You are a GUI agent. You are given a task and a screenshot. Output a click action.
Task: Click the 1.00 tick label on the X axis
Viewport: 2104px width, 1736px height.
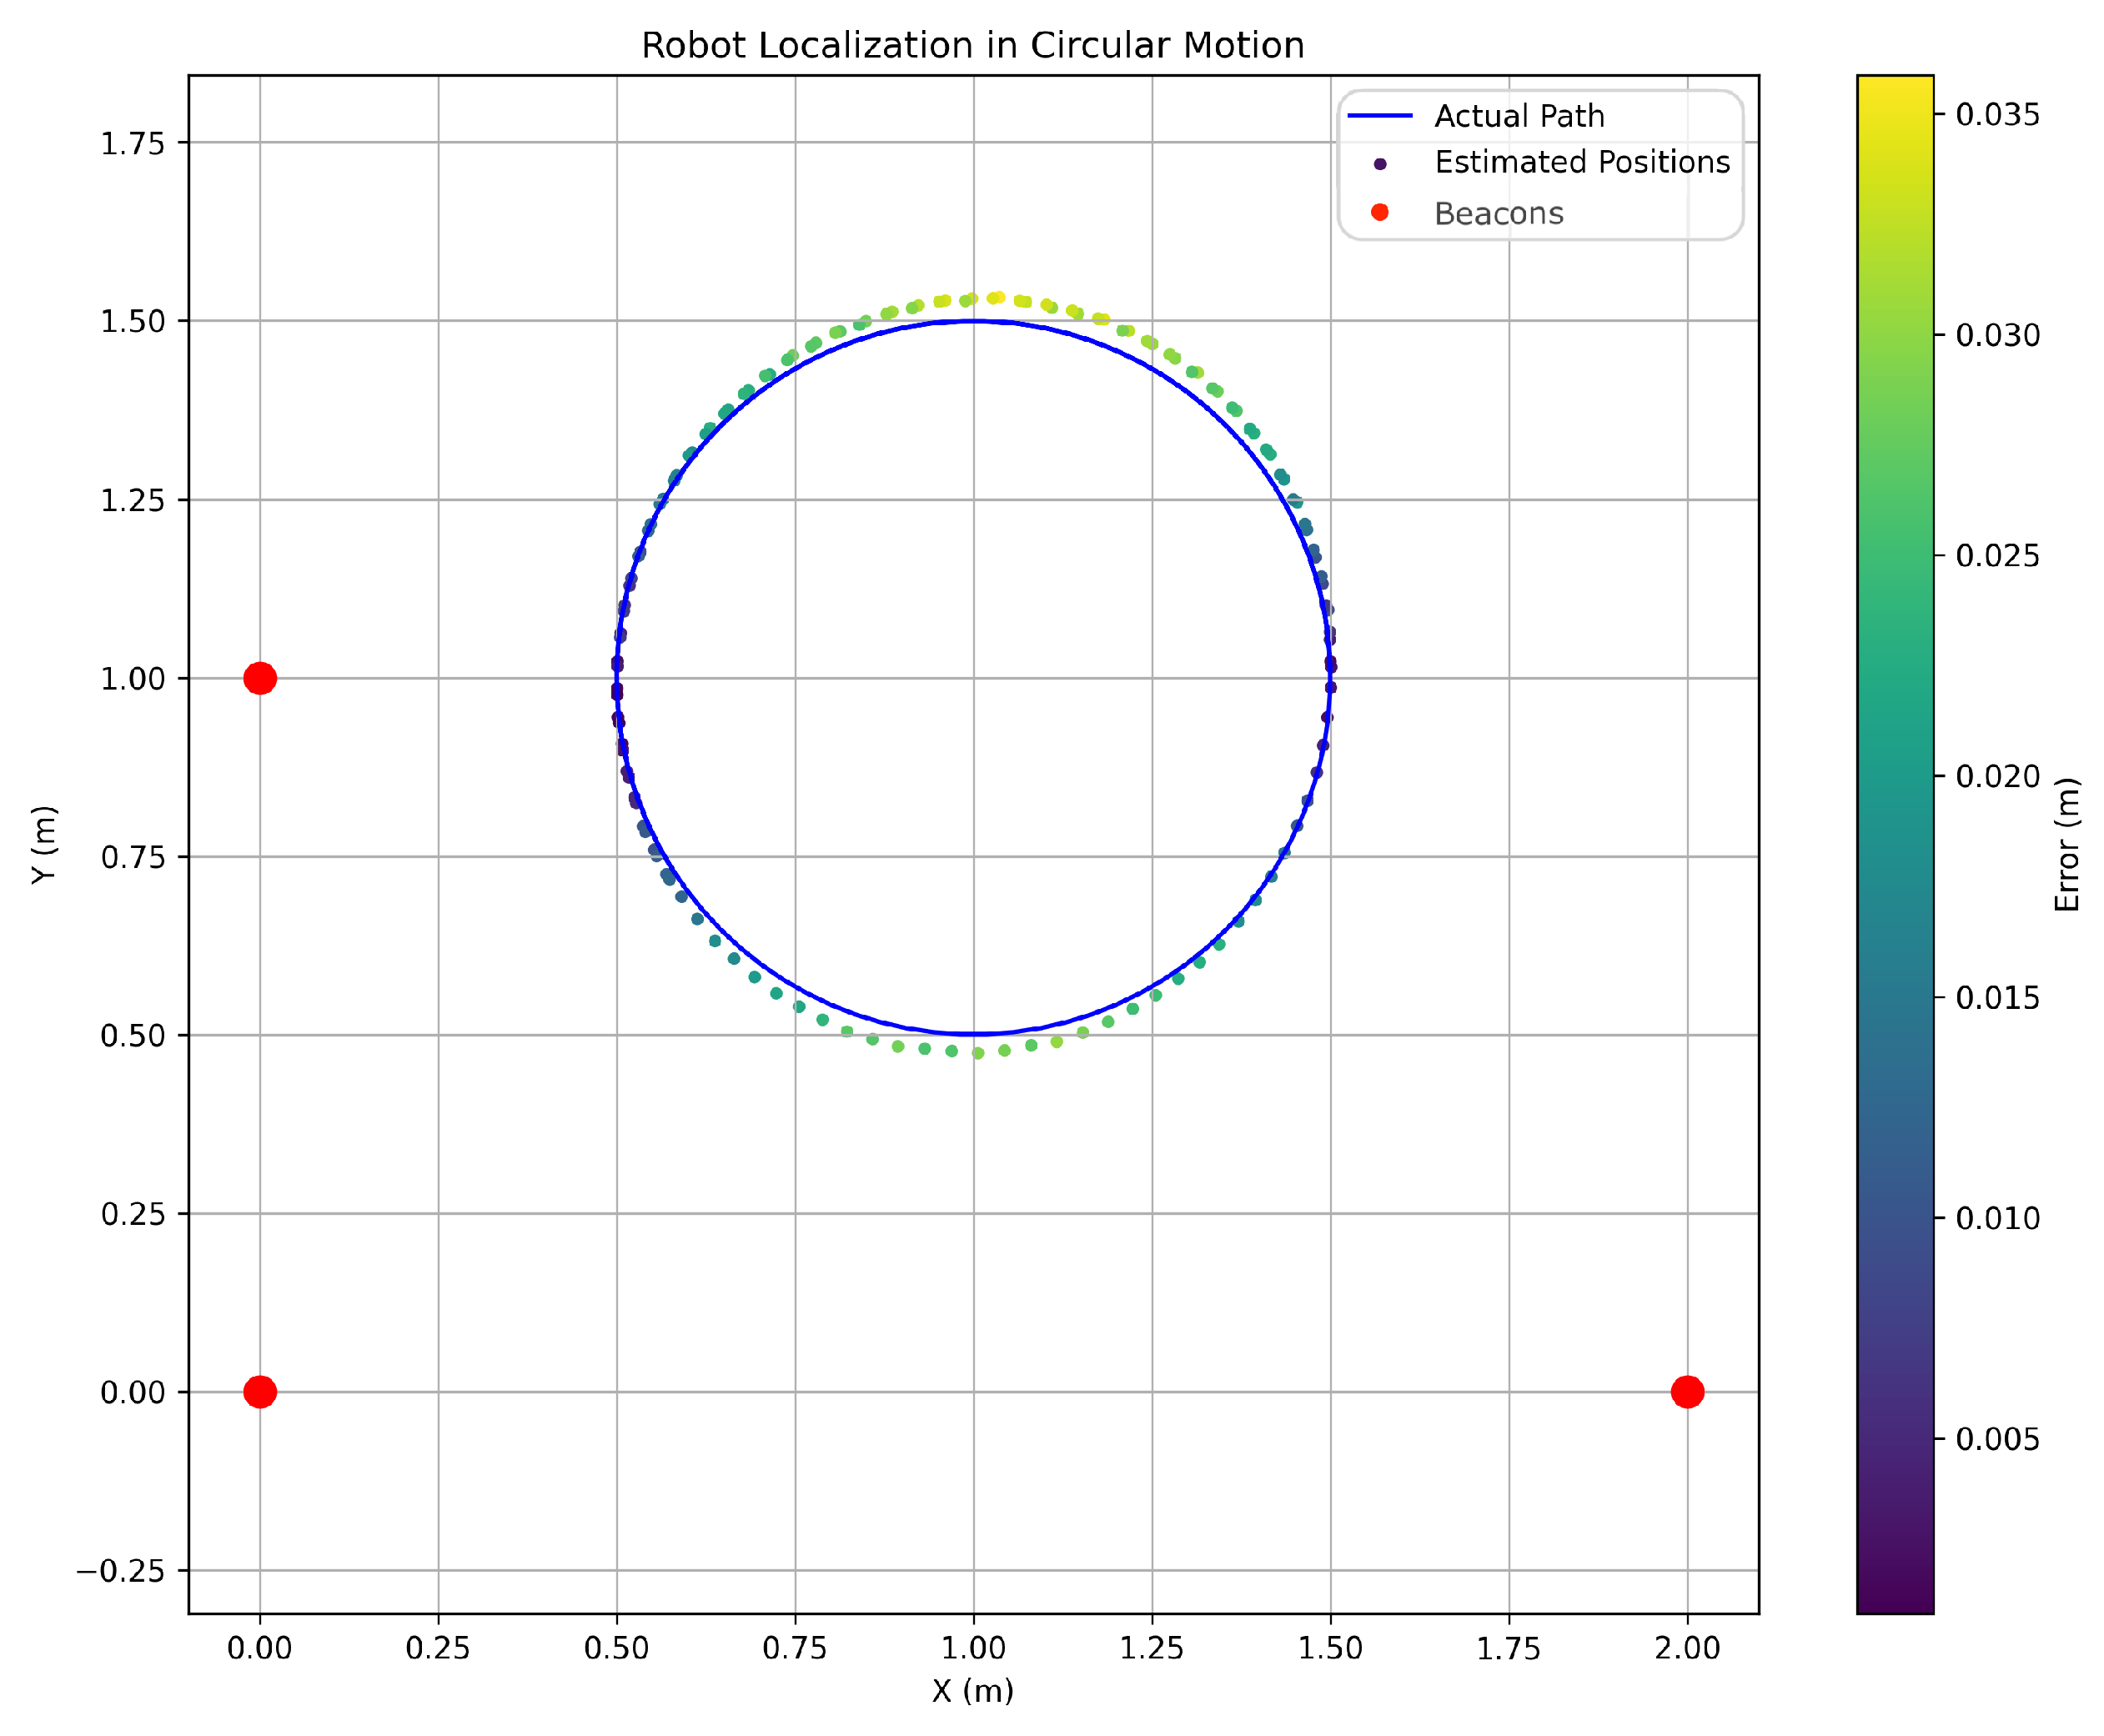(x=973, y=1647)
